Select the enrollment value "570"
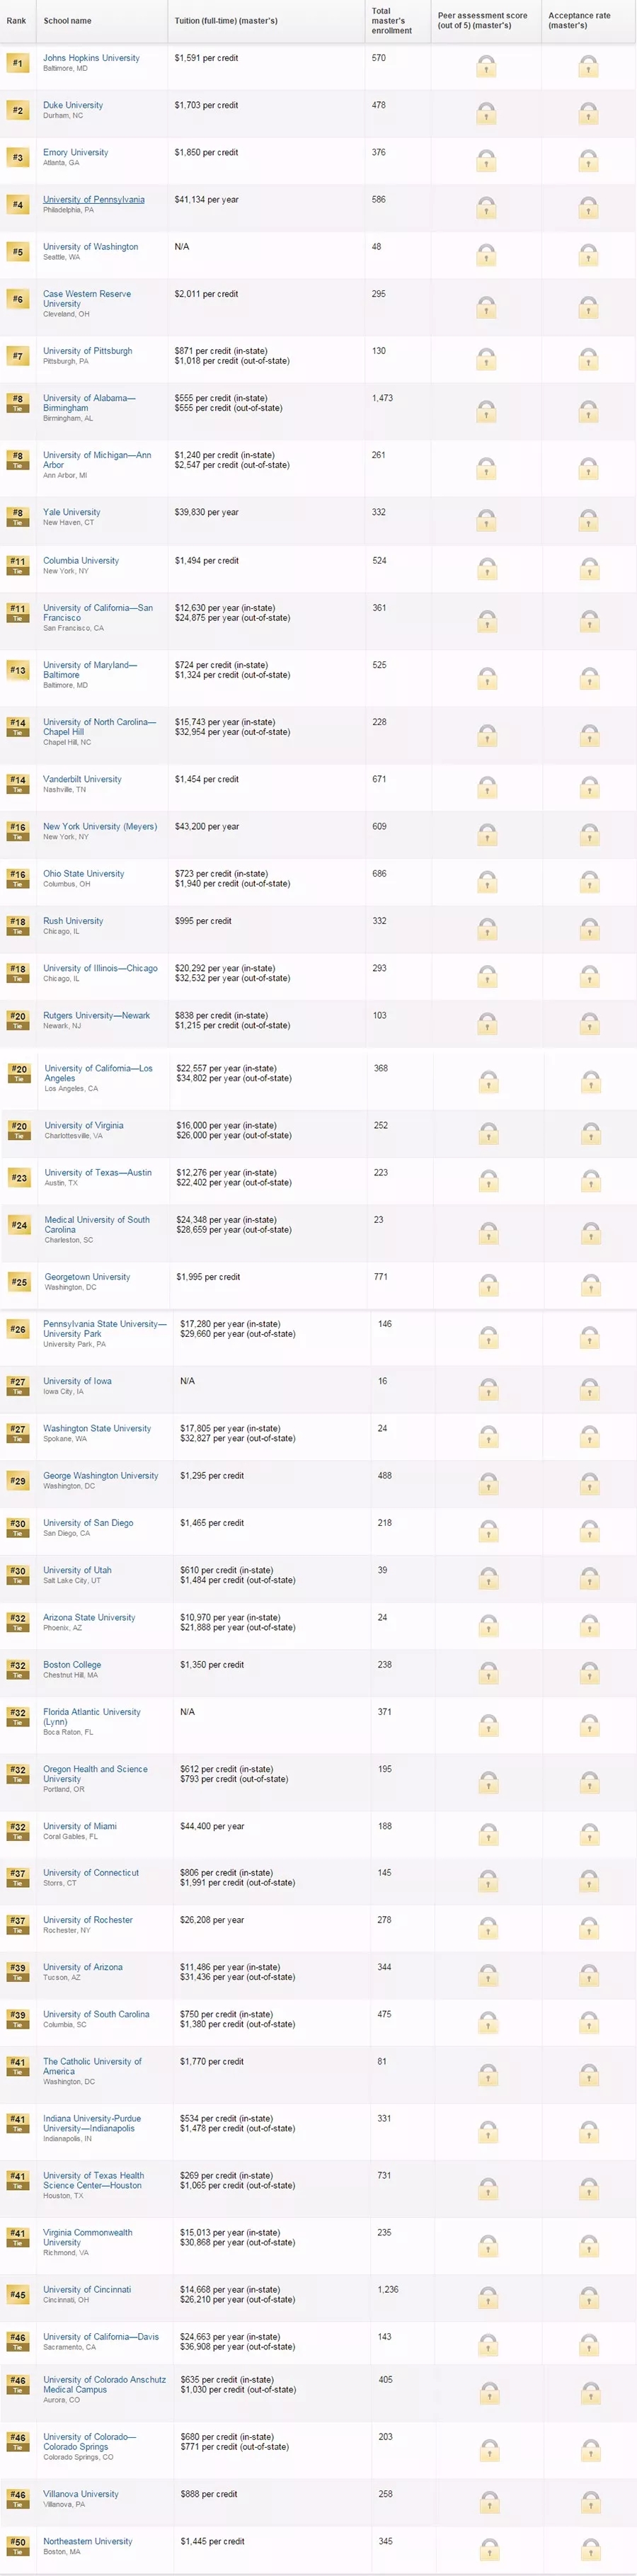This screenshot has height=2576, width=637. coord(379,58)
